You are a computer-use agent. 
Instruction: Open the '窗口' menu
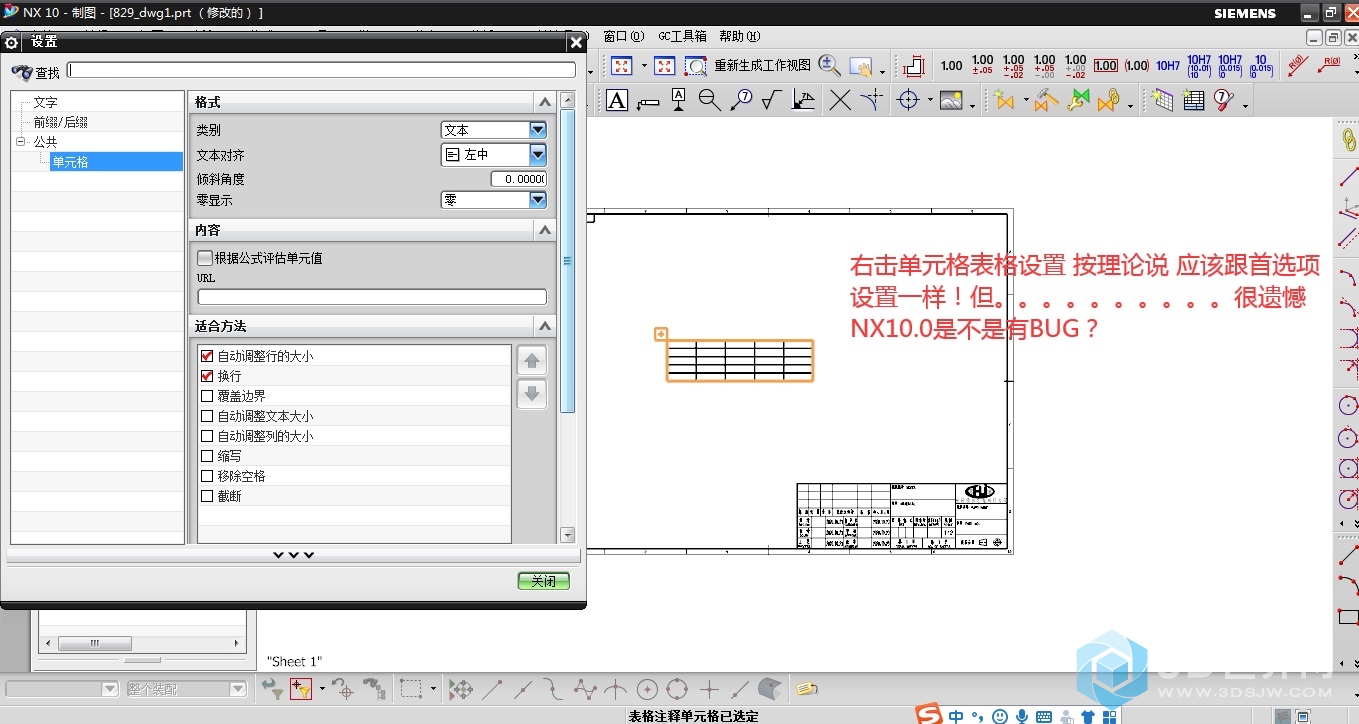[x=623, y=36]
